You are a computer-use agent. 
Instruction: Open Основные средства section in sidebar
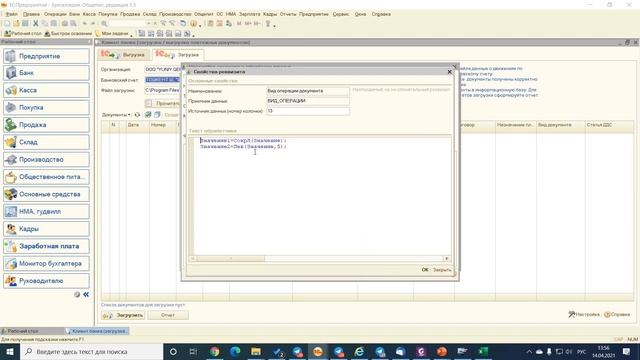pos(46,194)
